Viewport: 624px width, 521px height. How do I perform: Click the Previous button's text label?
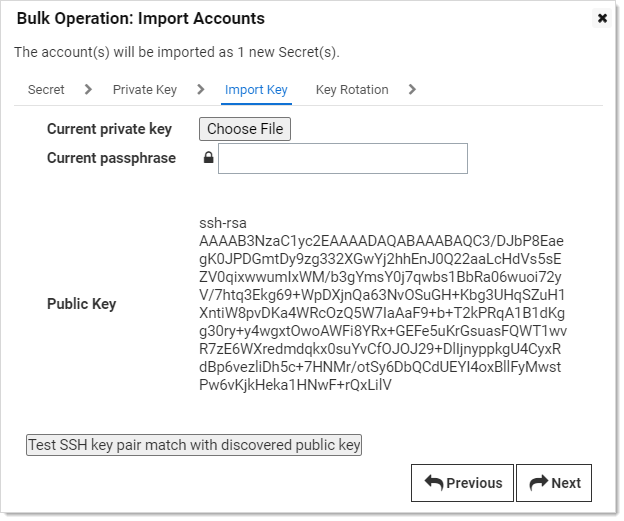(474, 483)
